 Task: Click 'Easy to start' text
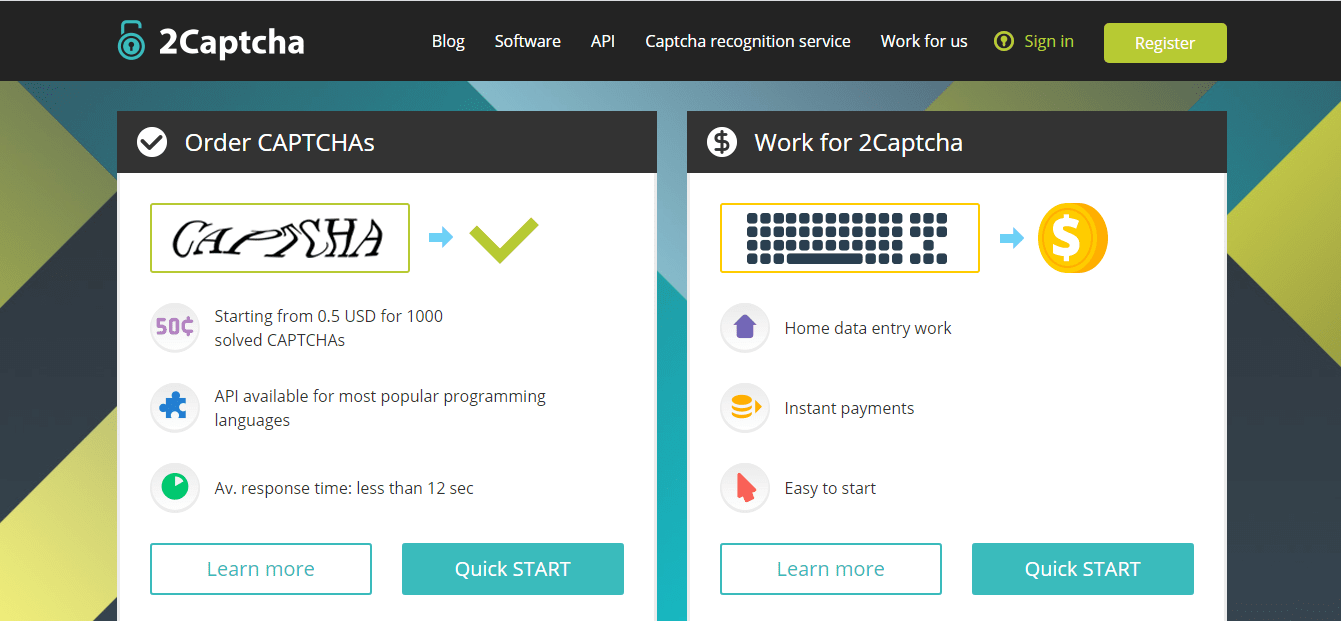(830, 488)
